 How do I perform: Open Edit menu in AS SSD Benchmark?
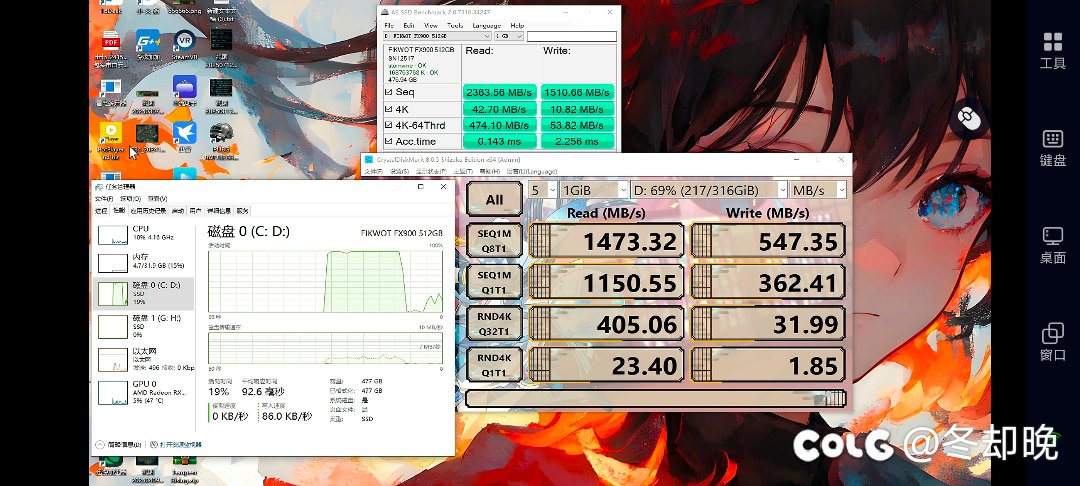(409, 25)
